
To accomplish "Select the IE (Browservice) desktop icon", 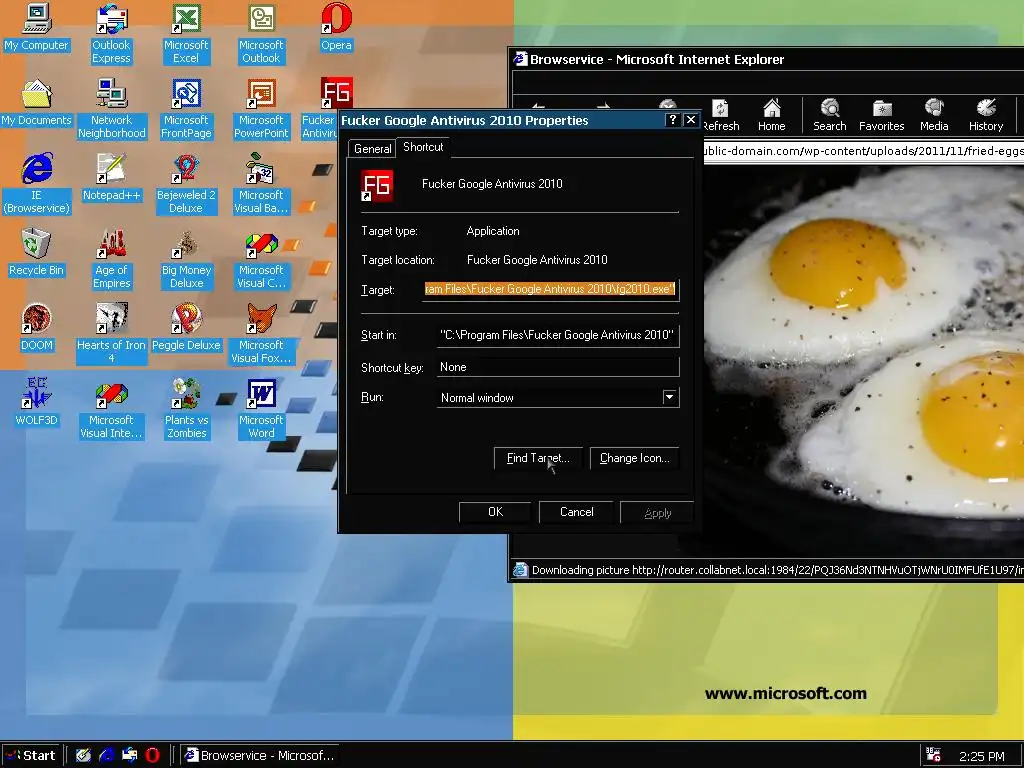I will 36,184.
